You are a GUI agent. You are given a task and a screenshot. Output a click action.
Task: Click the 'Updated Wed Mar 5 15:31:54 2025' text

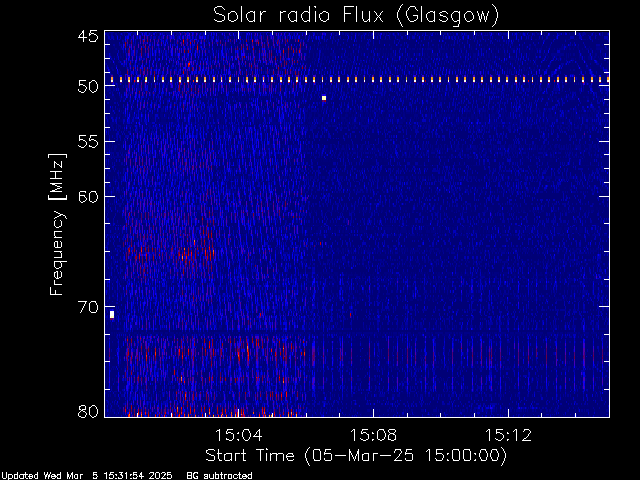pos(87,476)
